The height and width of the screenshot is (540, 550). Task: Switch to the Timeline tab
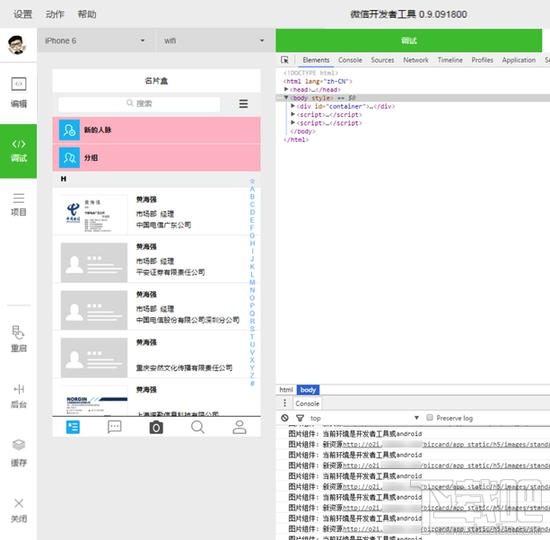[x=450, y=60]
